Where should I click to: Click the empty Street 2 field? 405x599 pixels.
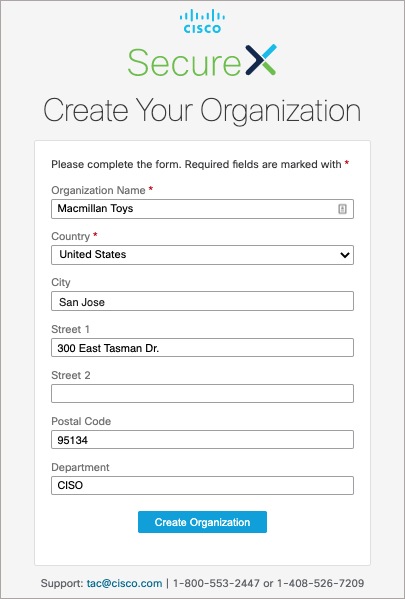[x=202, y=393]
